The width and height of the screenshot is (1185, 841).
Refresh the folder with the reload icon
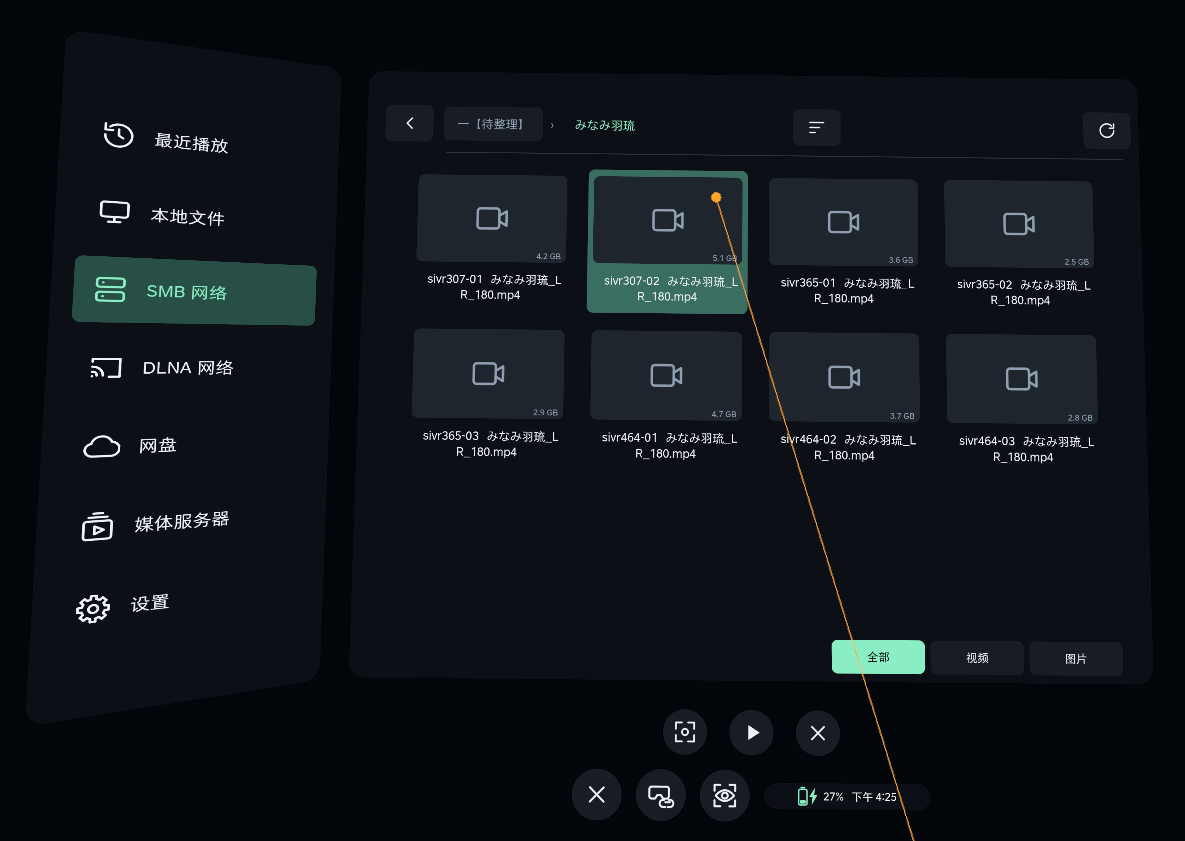point(1106,131)
